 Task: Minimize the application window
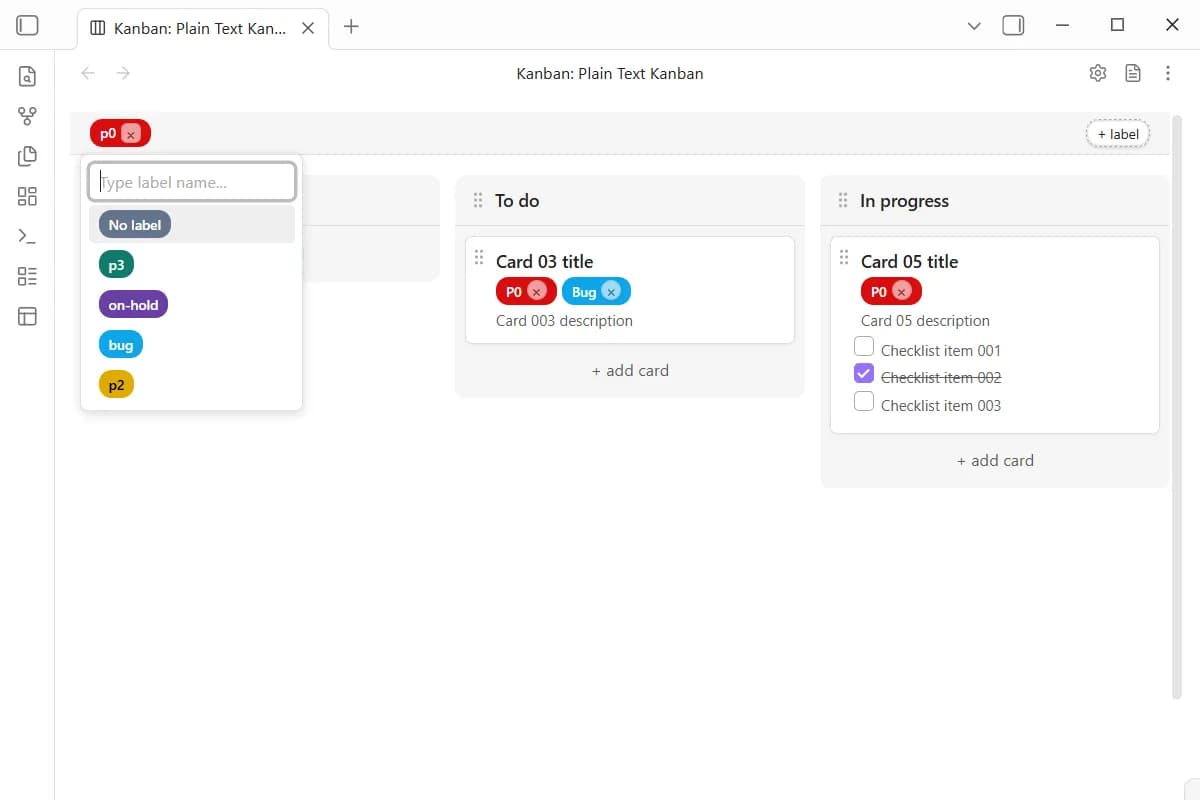(1062, 25)
